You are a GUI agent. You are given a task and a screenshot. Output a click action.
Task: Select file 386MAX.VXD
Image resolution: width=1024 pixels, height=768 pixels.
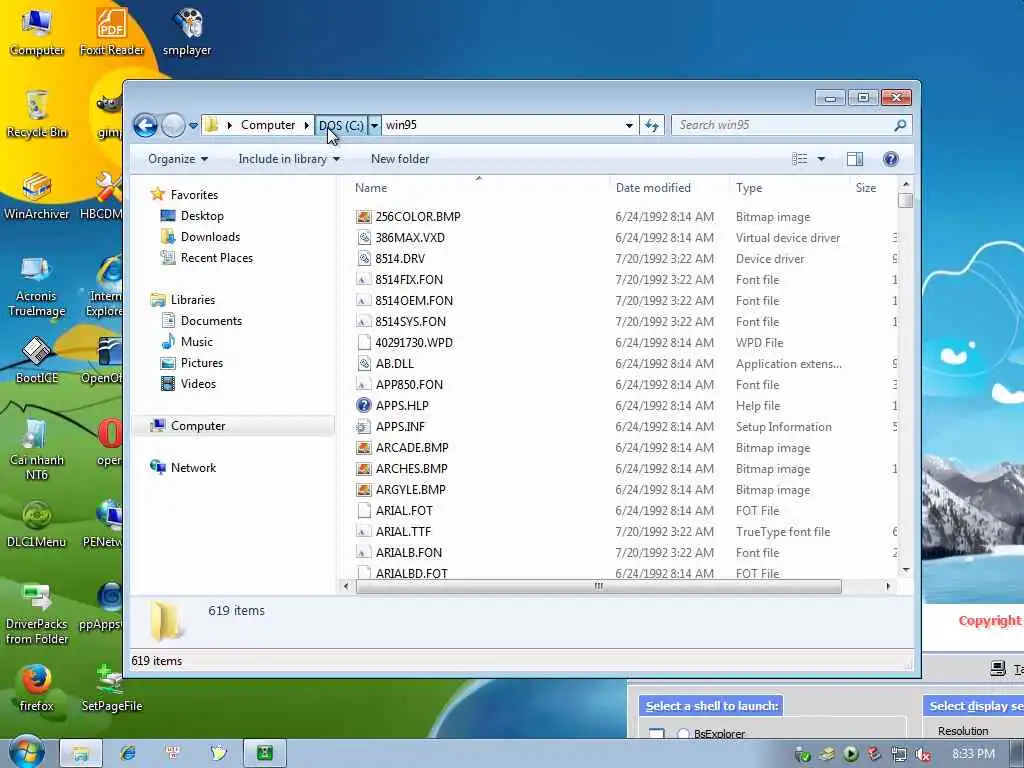tap(410, 238)
